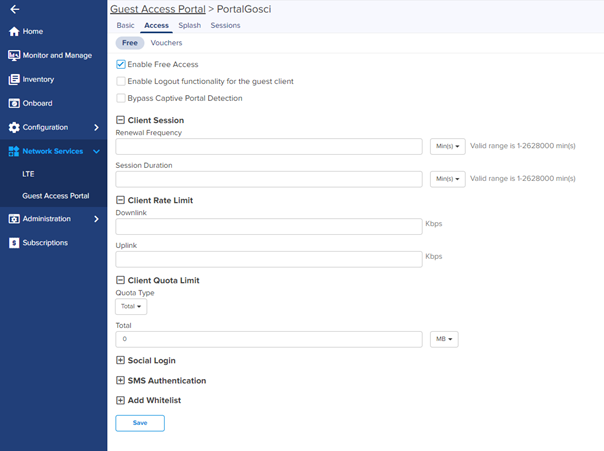
Task: Check Bypass Captive Portal Detection
Action: pos(121,98)
